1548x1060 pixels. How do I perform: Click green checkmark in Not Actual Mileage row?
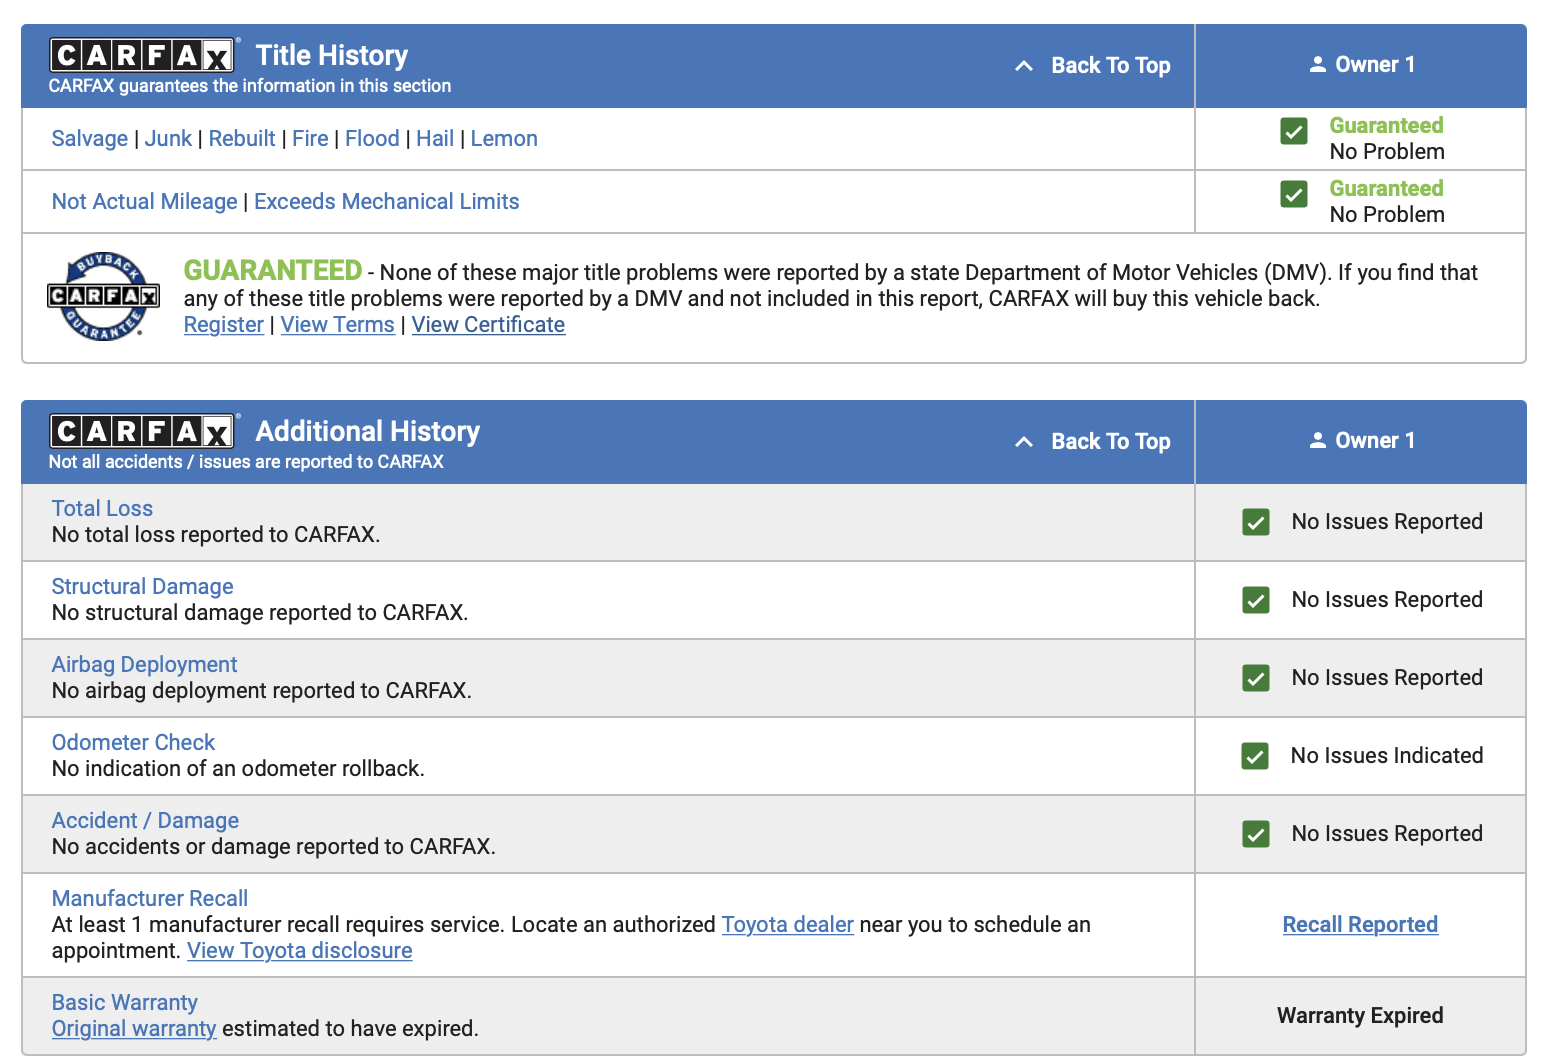pos(1294,194)
